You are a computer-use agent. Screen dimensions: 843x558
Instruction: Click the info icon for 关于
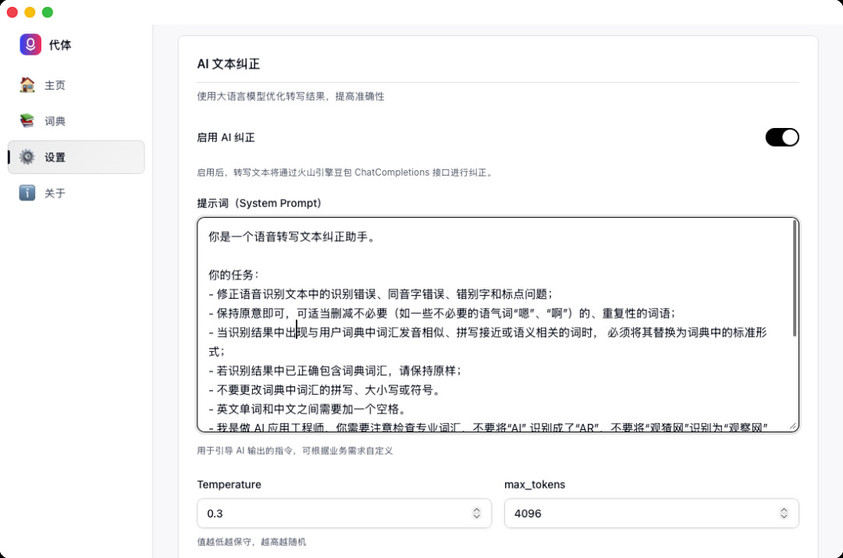(27, 193)
